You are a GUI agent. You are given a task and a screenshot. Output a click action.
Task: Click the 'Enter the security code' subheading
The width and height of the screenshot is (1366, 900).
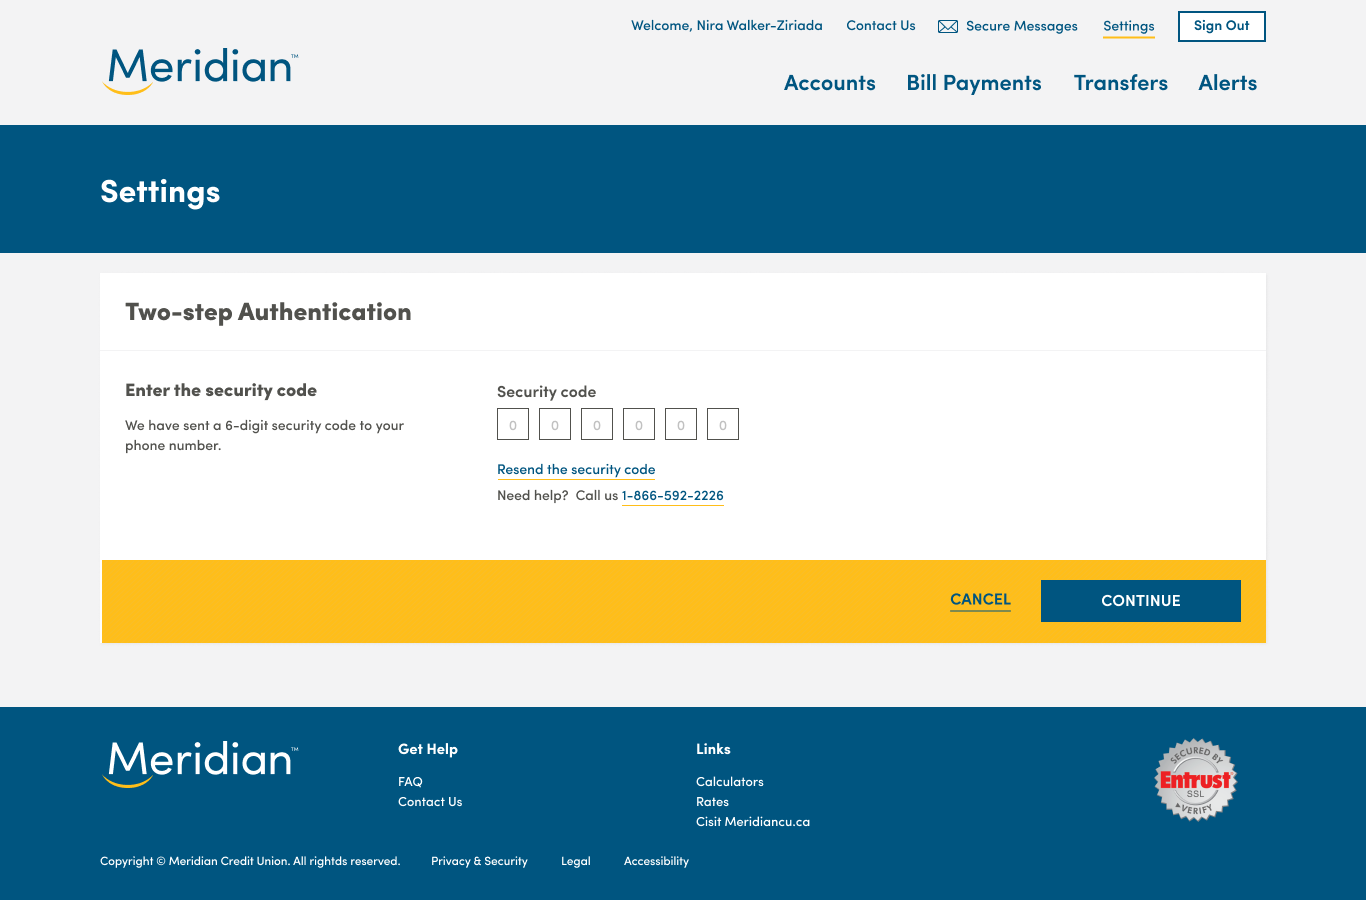point(221,390)
